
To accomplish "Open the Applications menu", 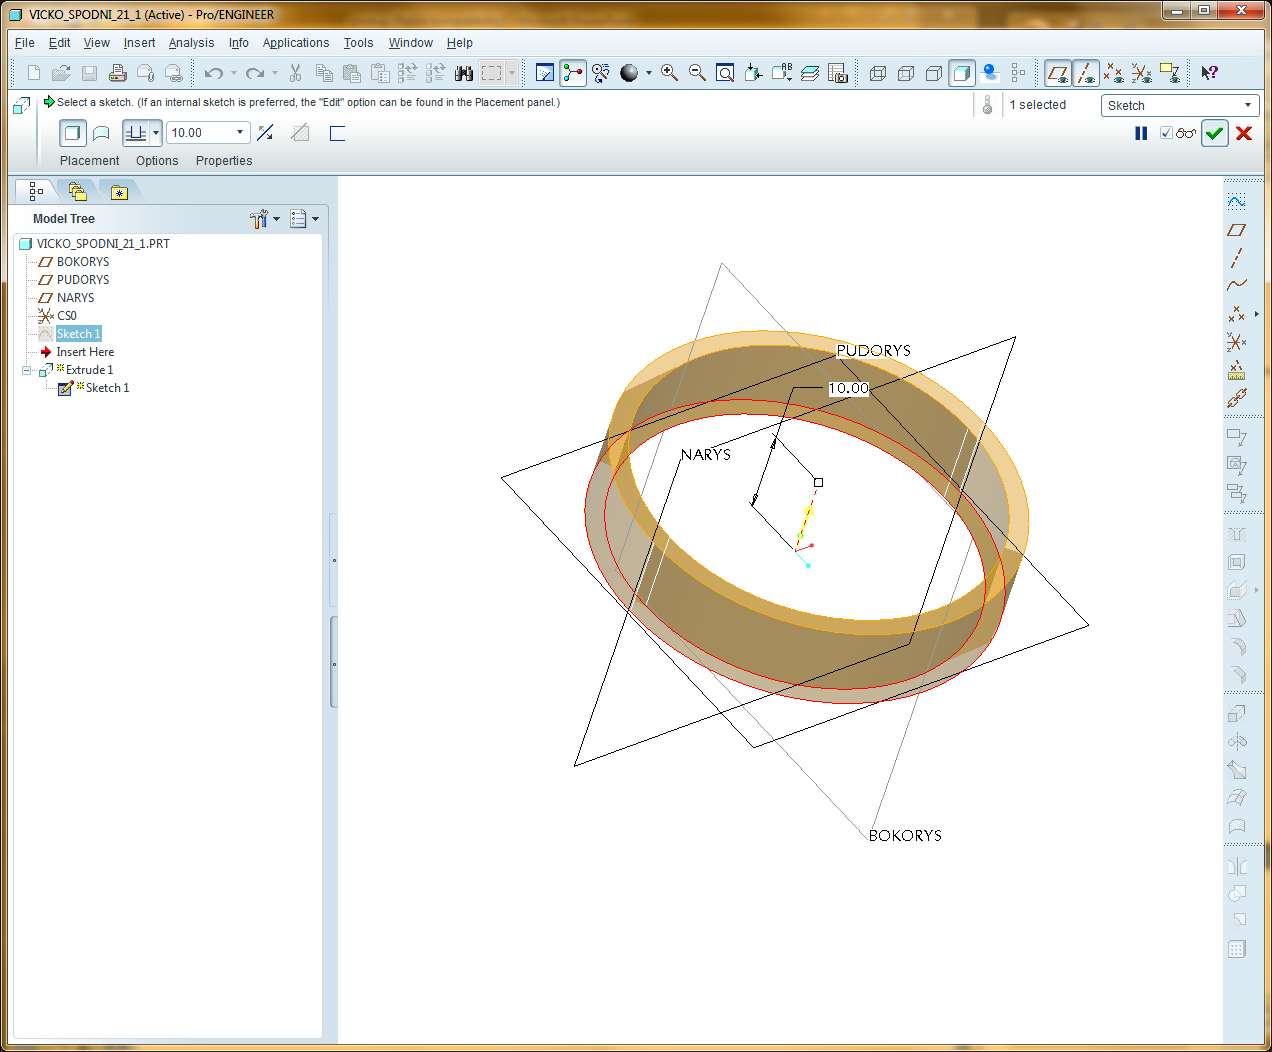I will (296, 43).
